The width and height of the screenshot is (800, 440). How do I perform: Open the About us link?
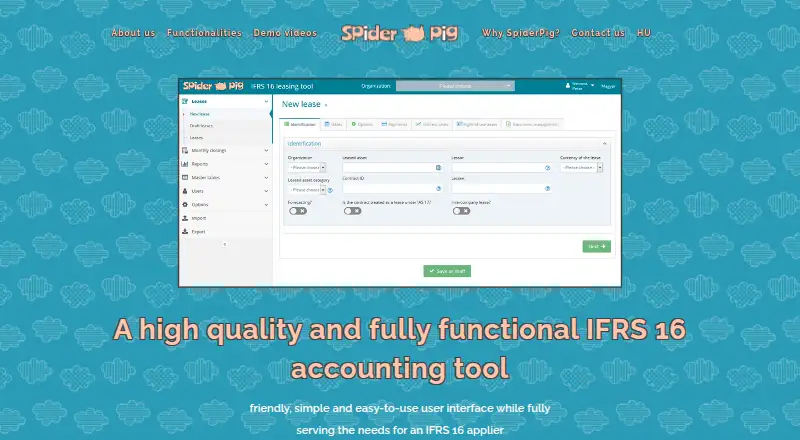133,33
